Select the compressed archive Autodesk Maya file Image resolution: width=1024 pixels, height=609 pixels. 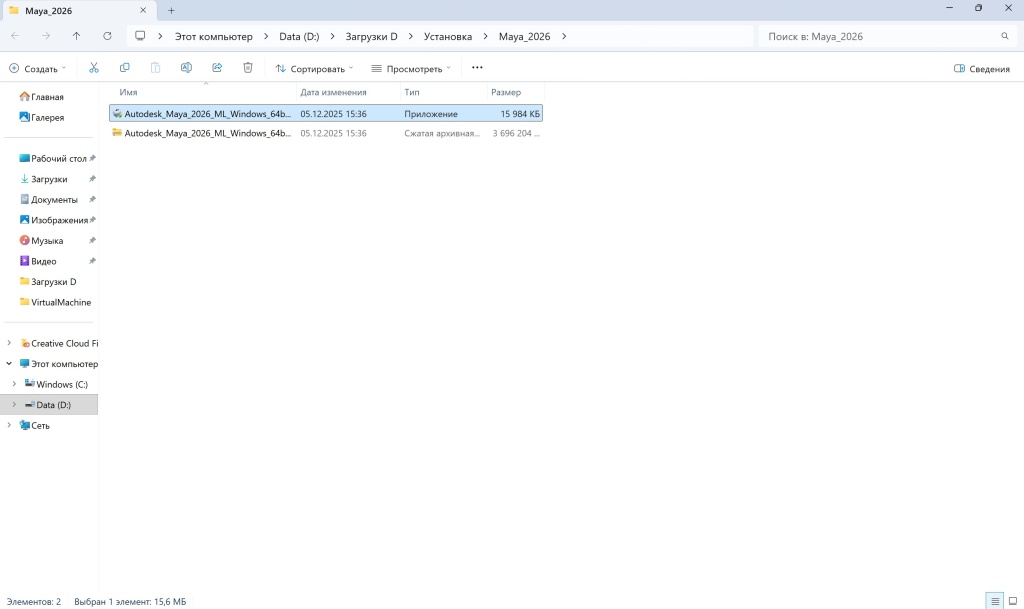(x=207, y=133)
